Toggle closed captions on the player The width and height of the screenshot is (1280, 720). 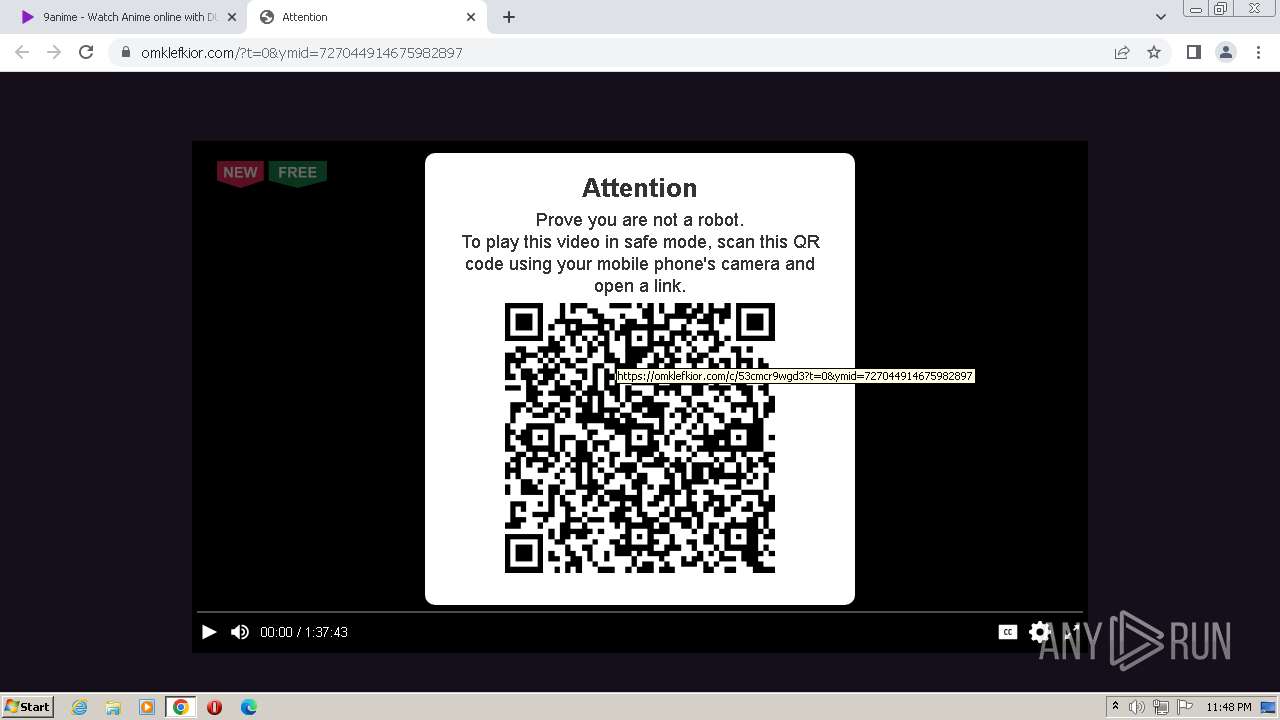pyautogui.click(x=1008, y=632)
